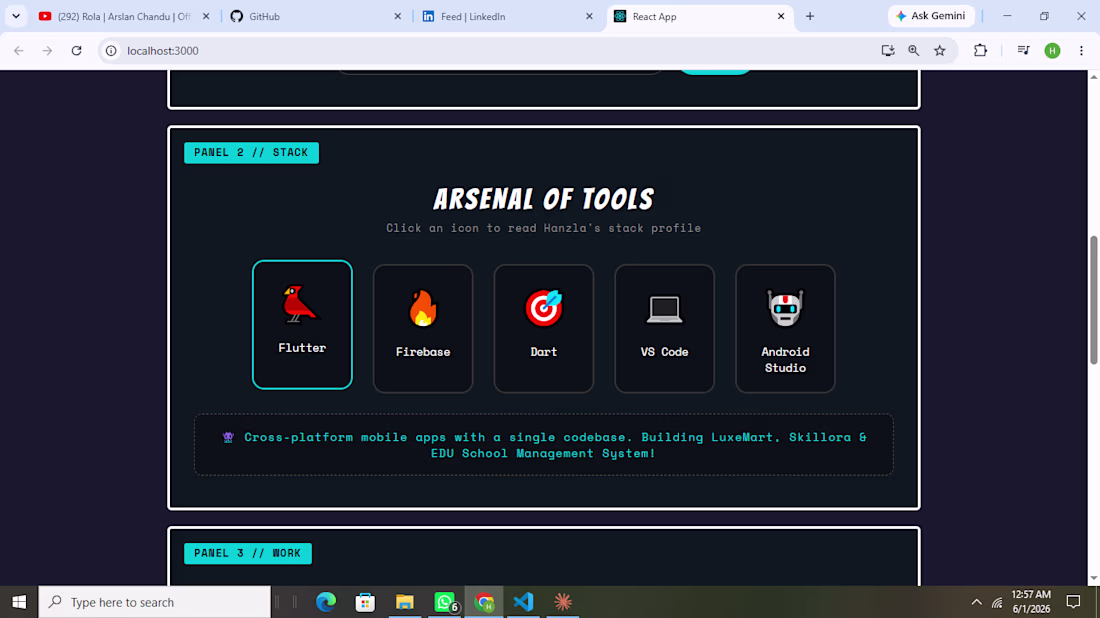Select the Firebase flame card
Image resolution: width=1100 pixels, height=618 pixels.
click(x=423, y=328)
